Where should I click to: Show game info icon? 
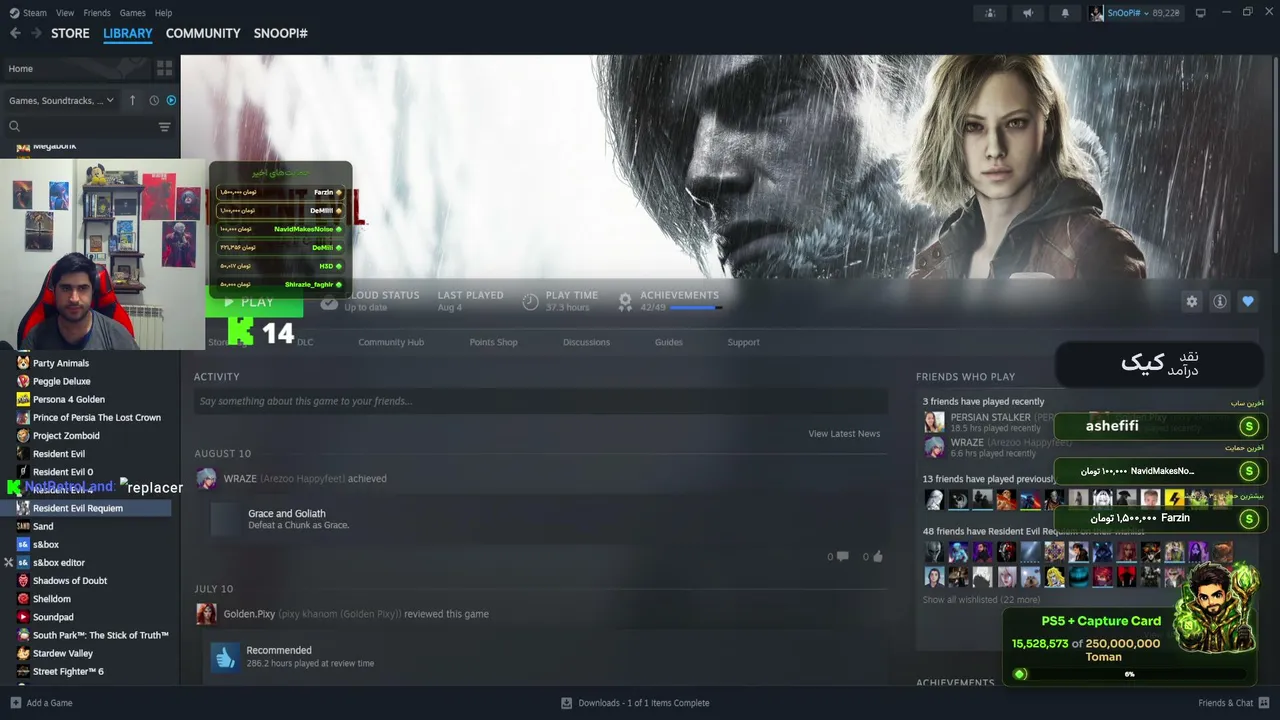pos(1219,301)
